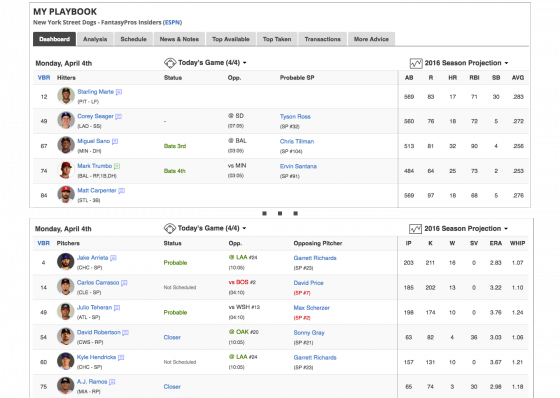Open Garrett Richards link in Jake Arrieta row

(x=315, y=258)
